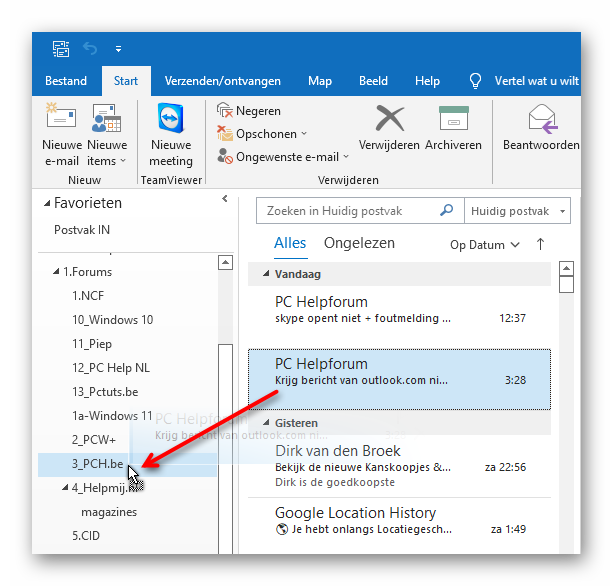Start a TeamViewer Nieuwe meeting
Image resolution: width=613 pixels, height=586 pixels.
click(x=171, y=120)
